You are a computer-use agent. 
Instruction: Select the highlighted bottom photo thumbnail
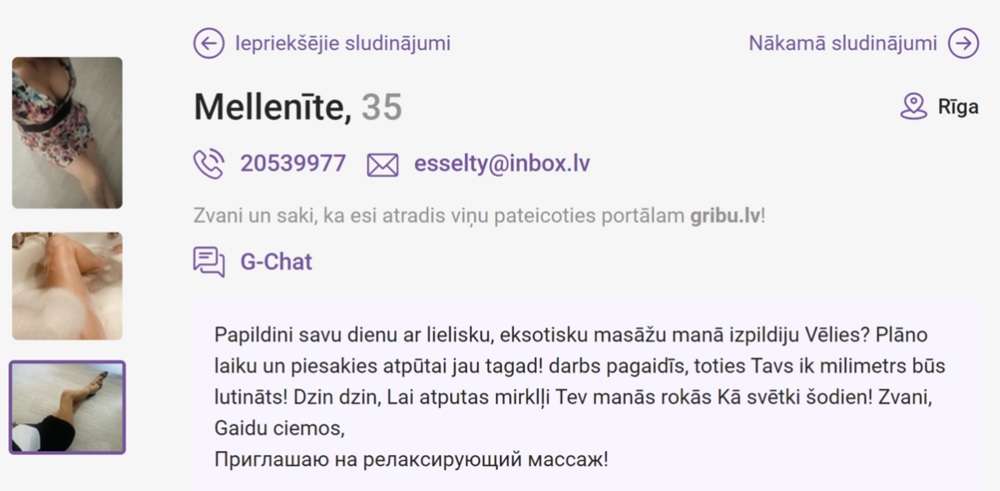click(67, 407)
